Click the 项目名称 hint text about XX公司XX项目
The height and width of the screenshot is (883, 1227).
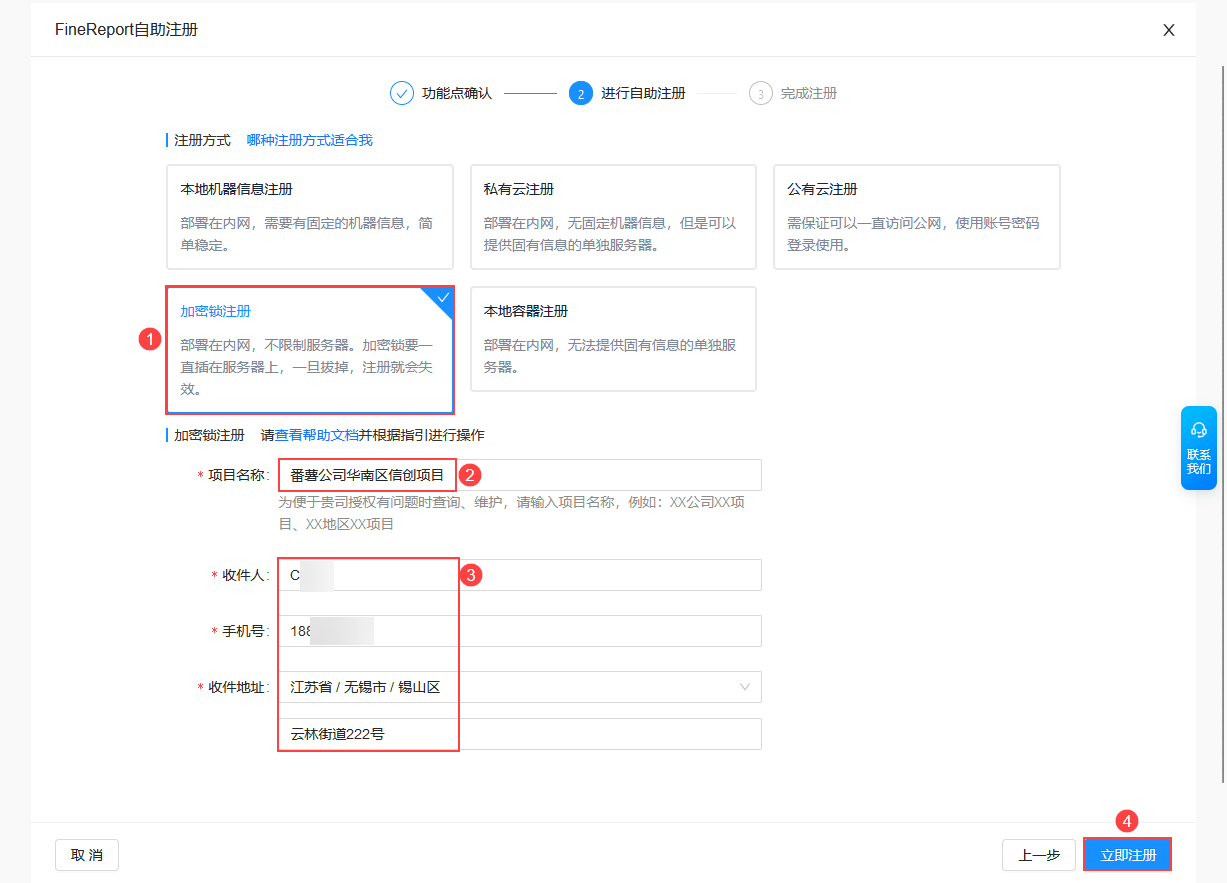(511, 513)
